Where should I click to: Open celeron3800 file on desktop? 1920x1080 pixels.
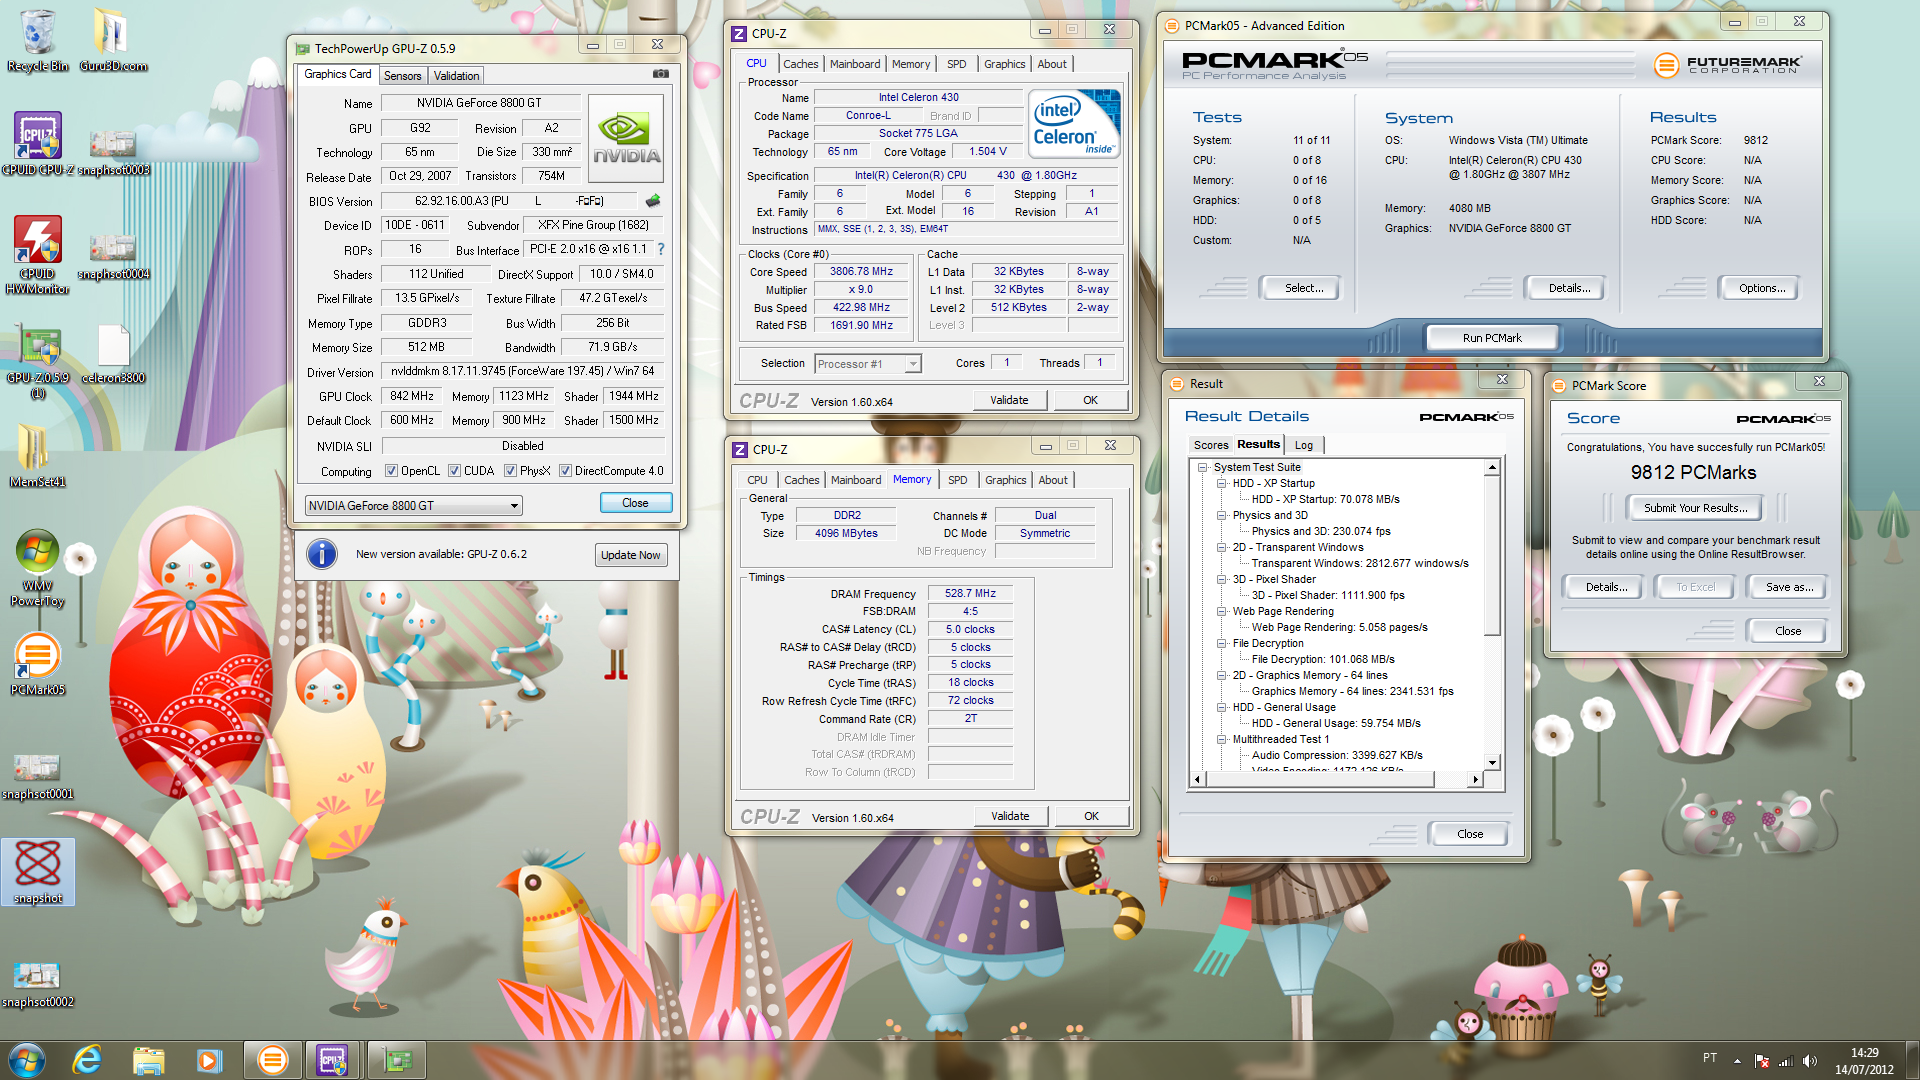pos(113,354)
